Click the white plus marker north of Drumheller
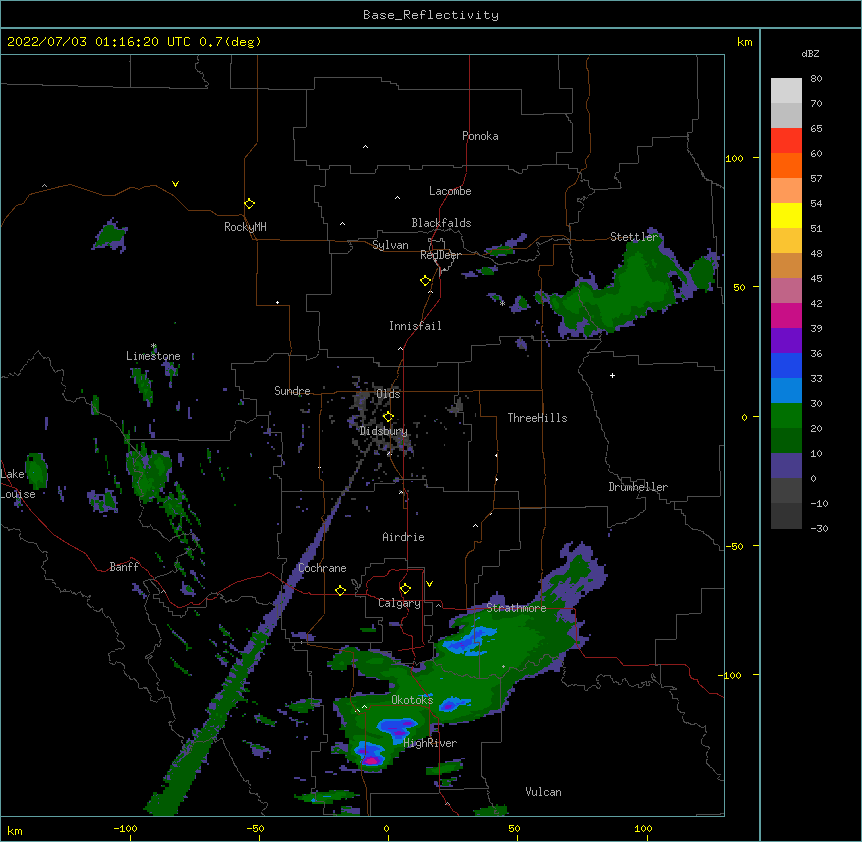This screenshot has width=862, height=842. 612,375
